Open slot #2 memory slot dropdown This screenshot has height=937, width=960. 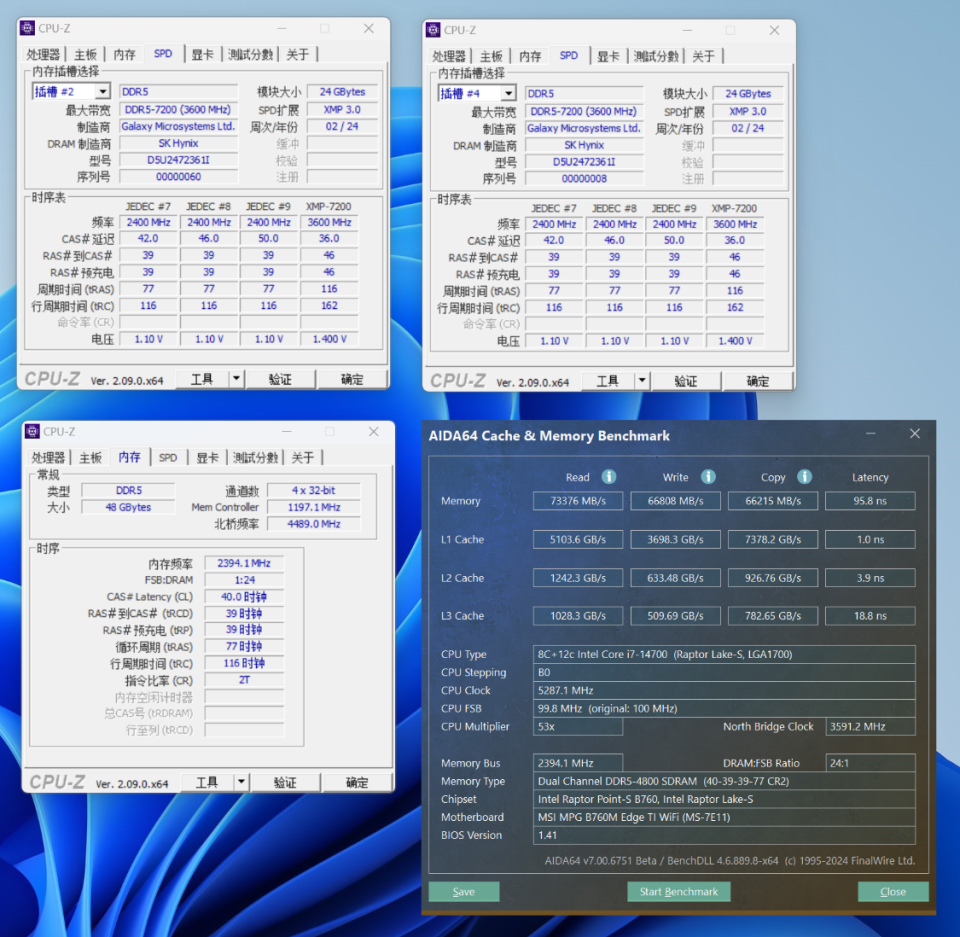point(103,92)
